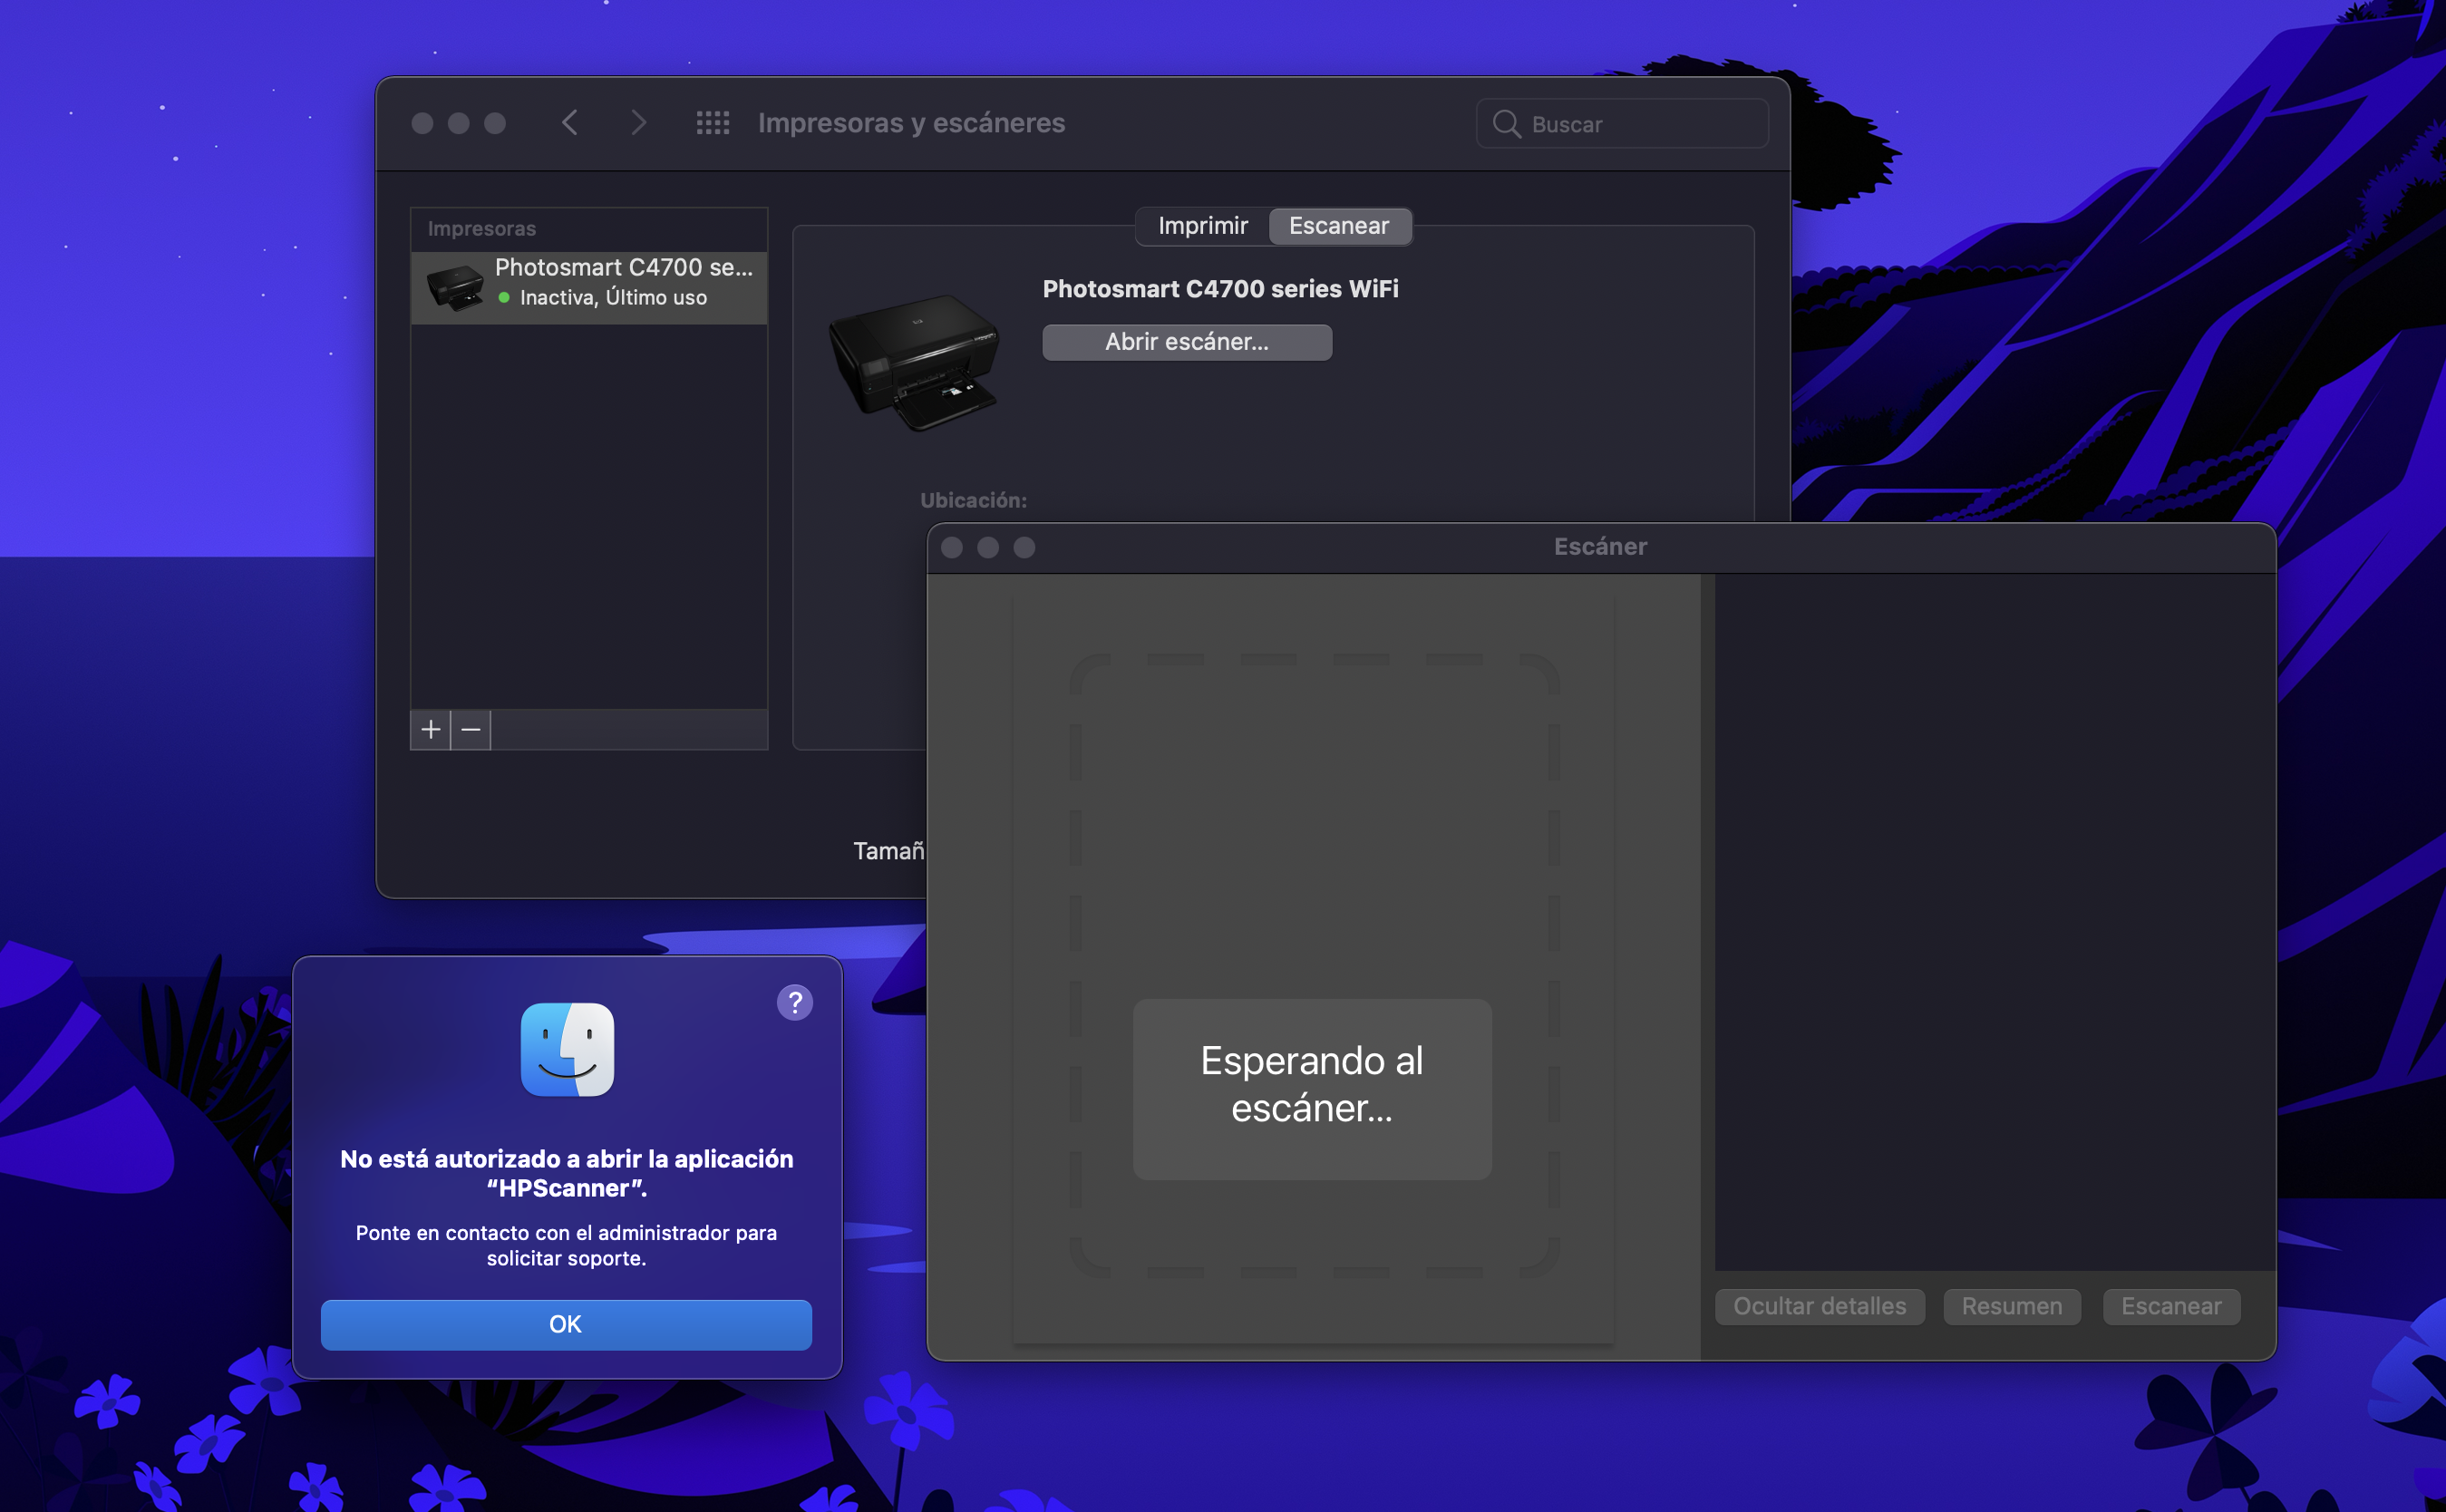Switch to the Imprimir tab
Image resolution: width=2446 pixels, height=1512 pixels.
[x=1202, y=226]
